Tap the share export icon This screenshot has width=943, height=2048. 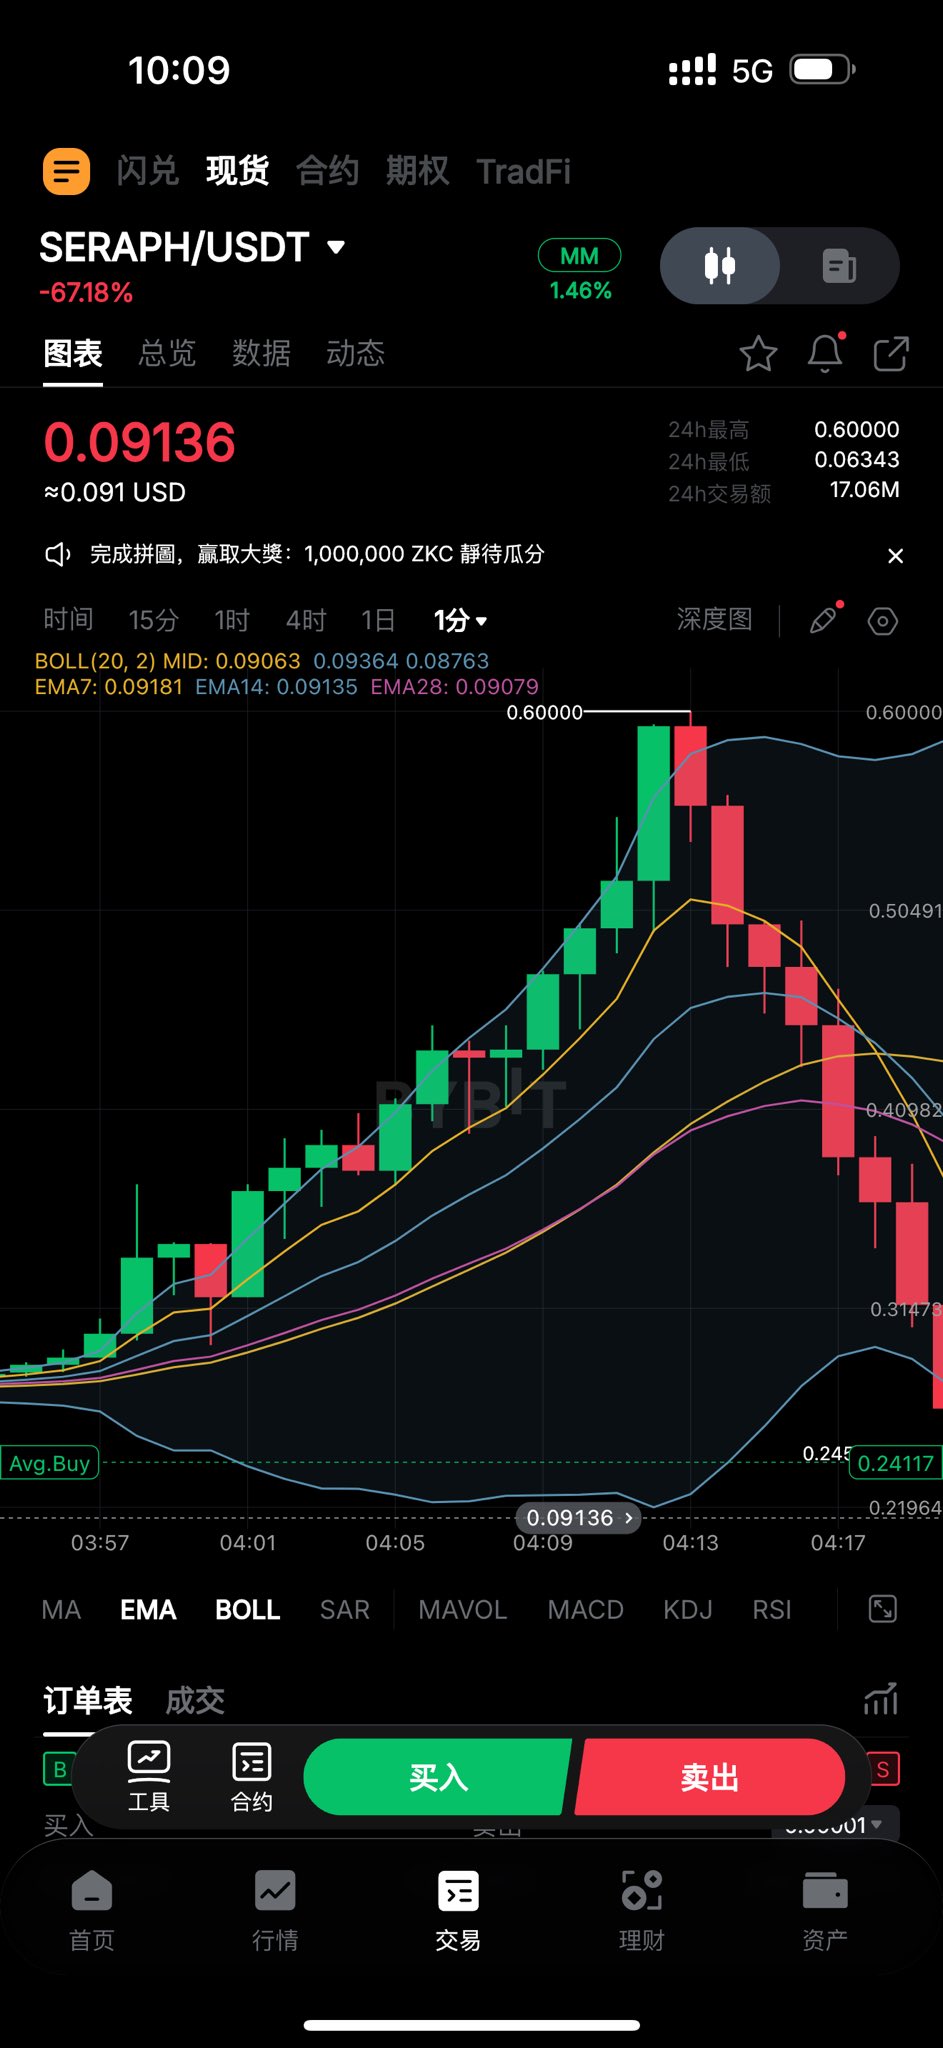point(891,354)
